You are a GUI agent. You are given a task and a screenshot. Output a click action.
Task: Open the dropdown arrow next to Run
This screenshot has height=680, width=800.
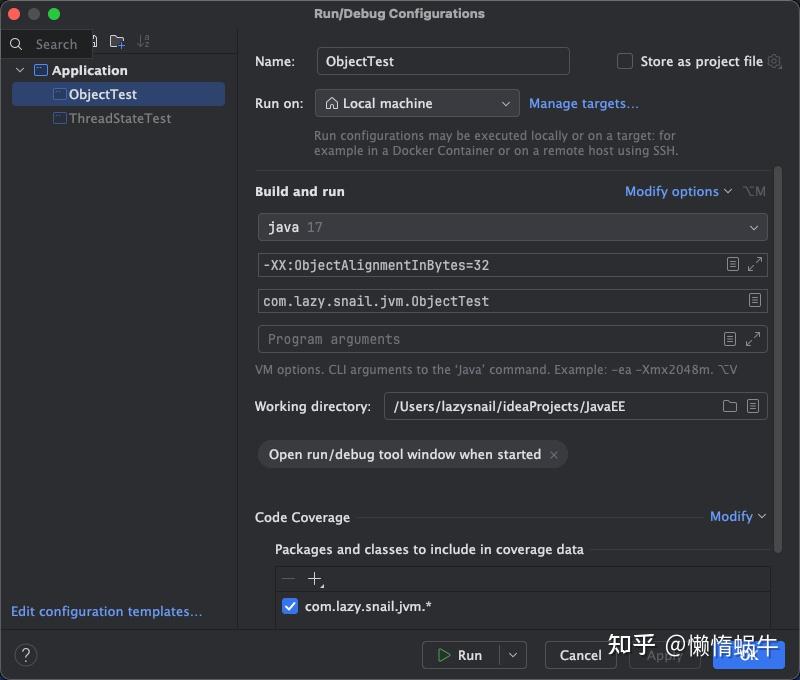pos(513,655)
